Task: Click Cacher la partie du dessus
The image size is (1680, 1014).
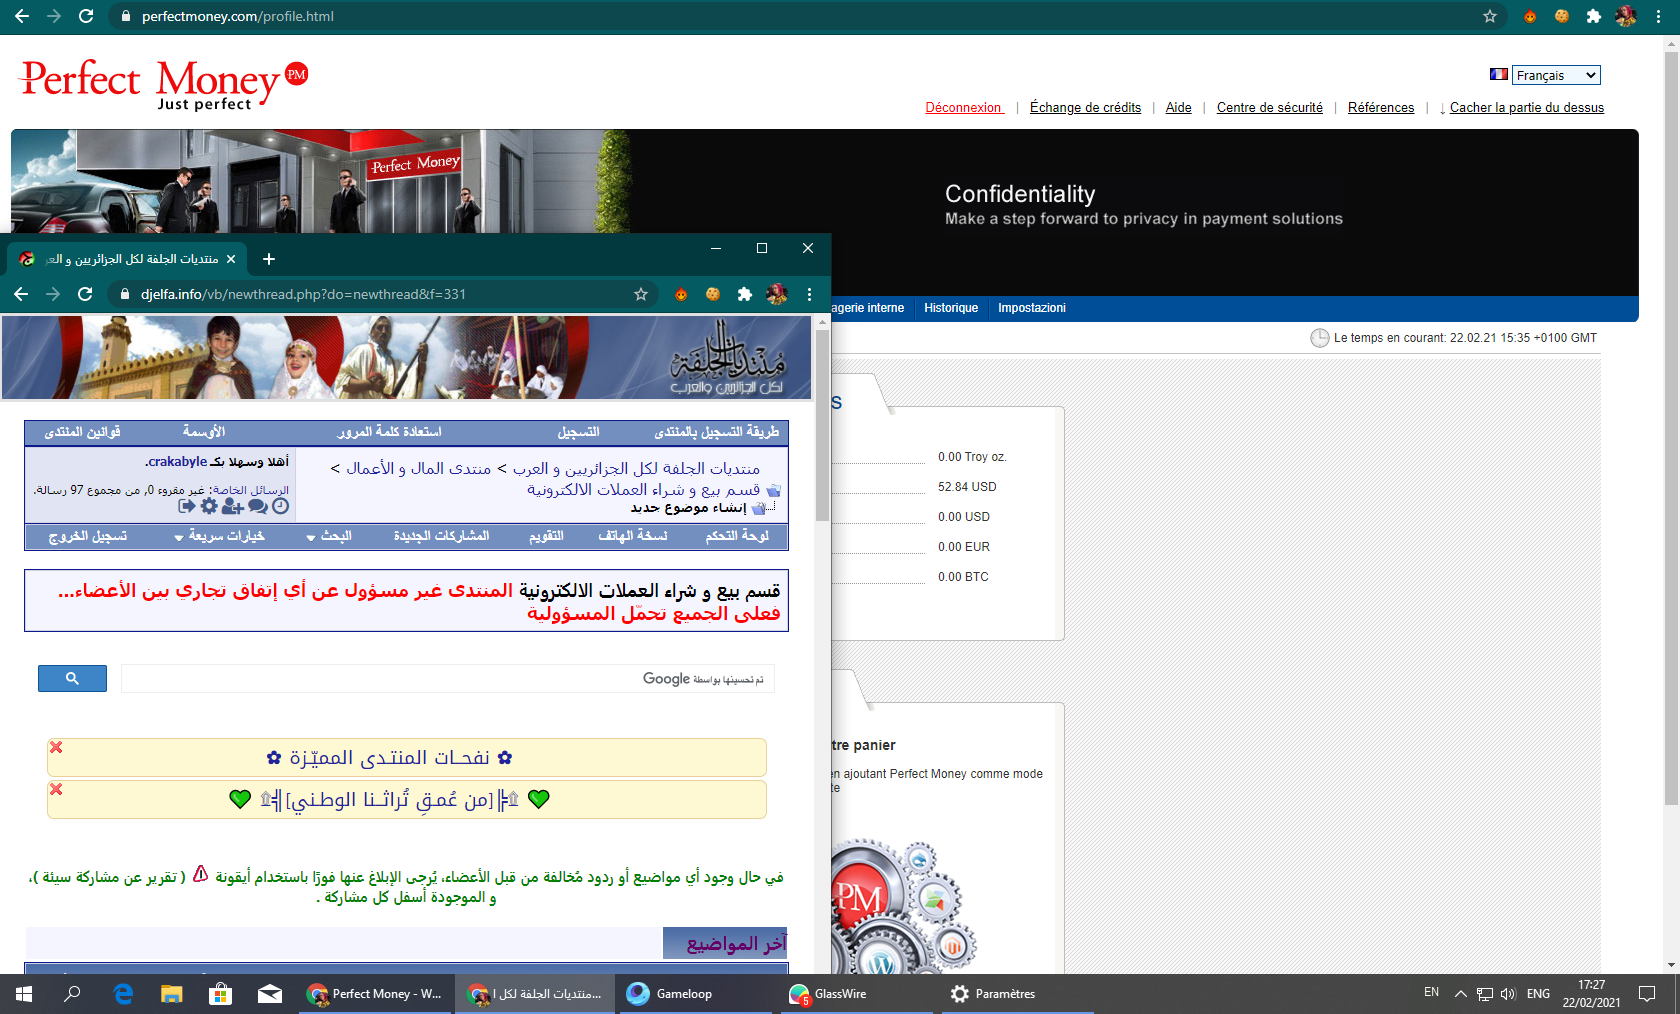Action: [1526, 108]
